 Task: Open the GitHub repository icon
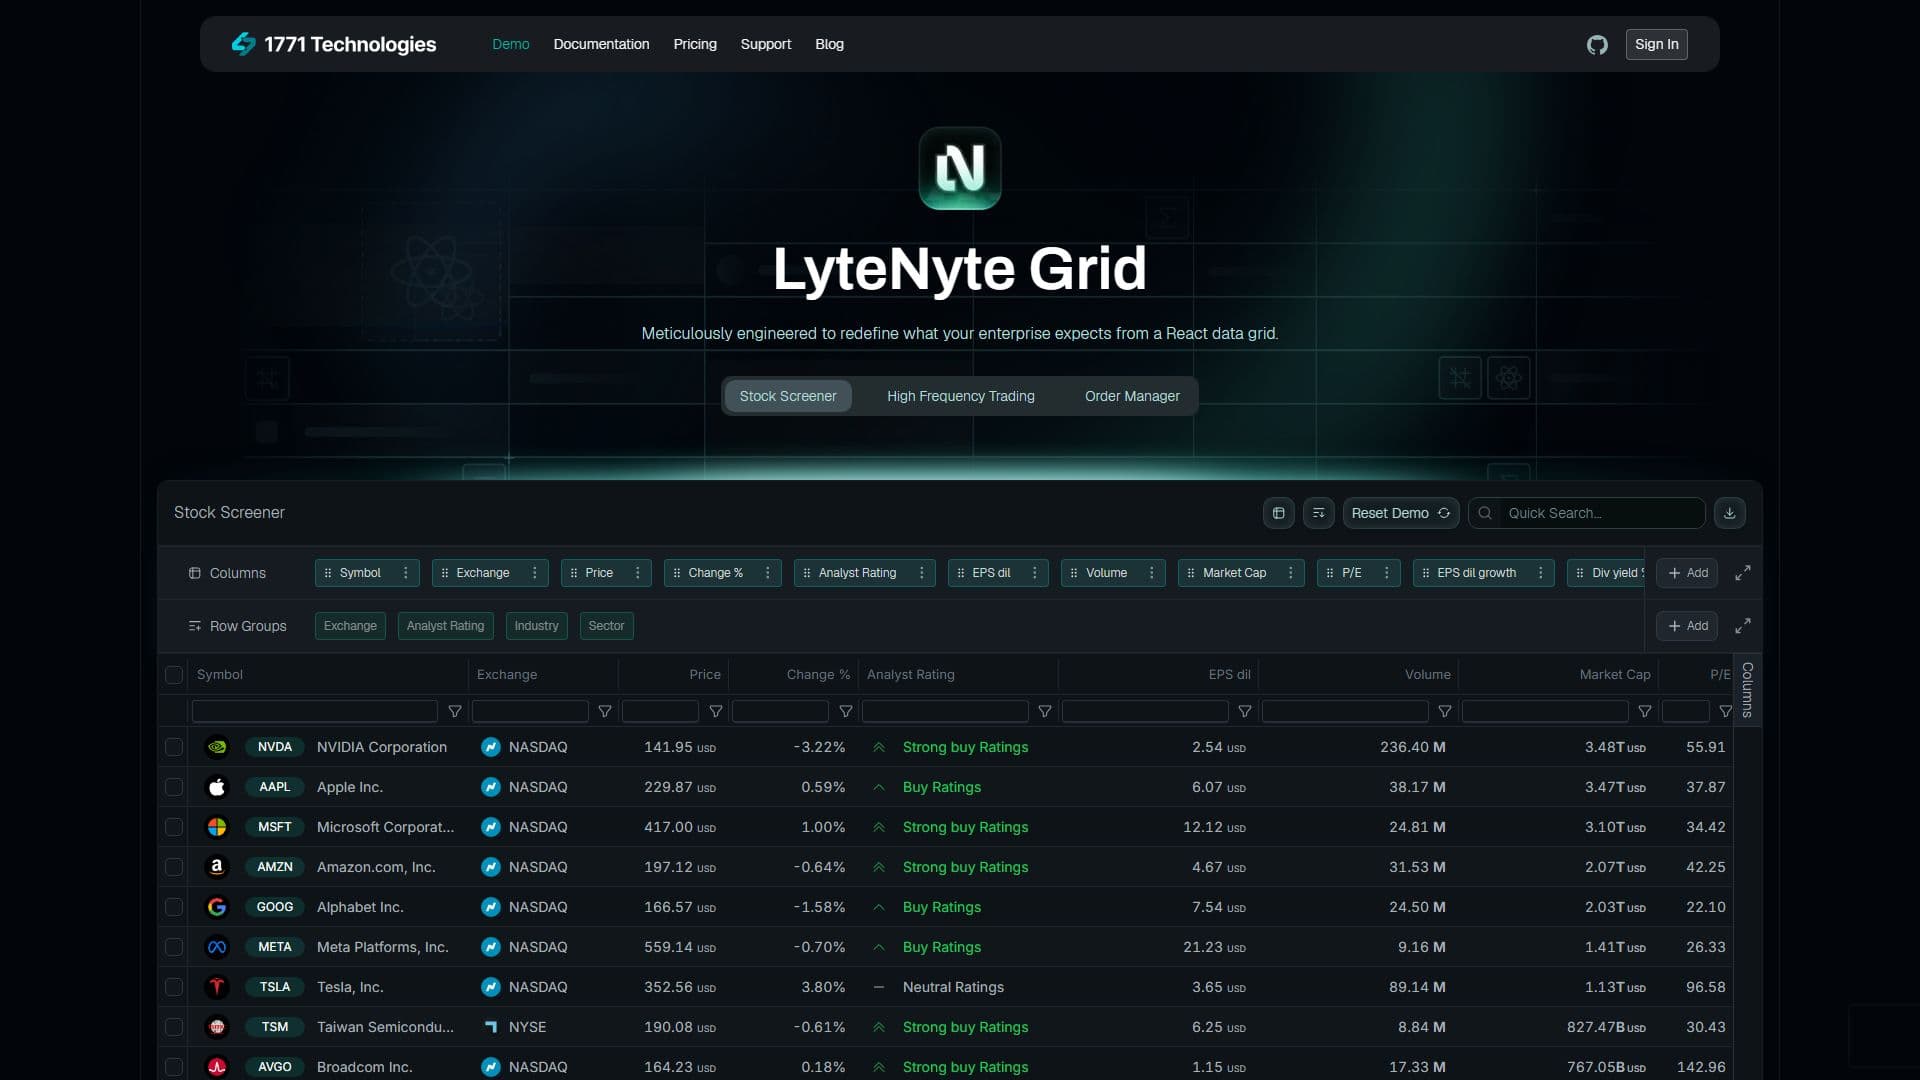point(1597,44)
